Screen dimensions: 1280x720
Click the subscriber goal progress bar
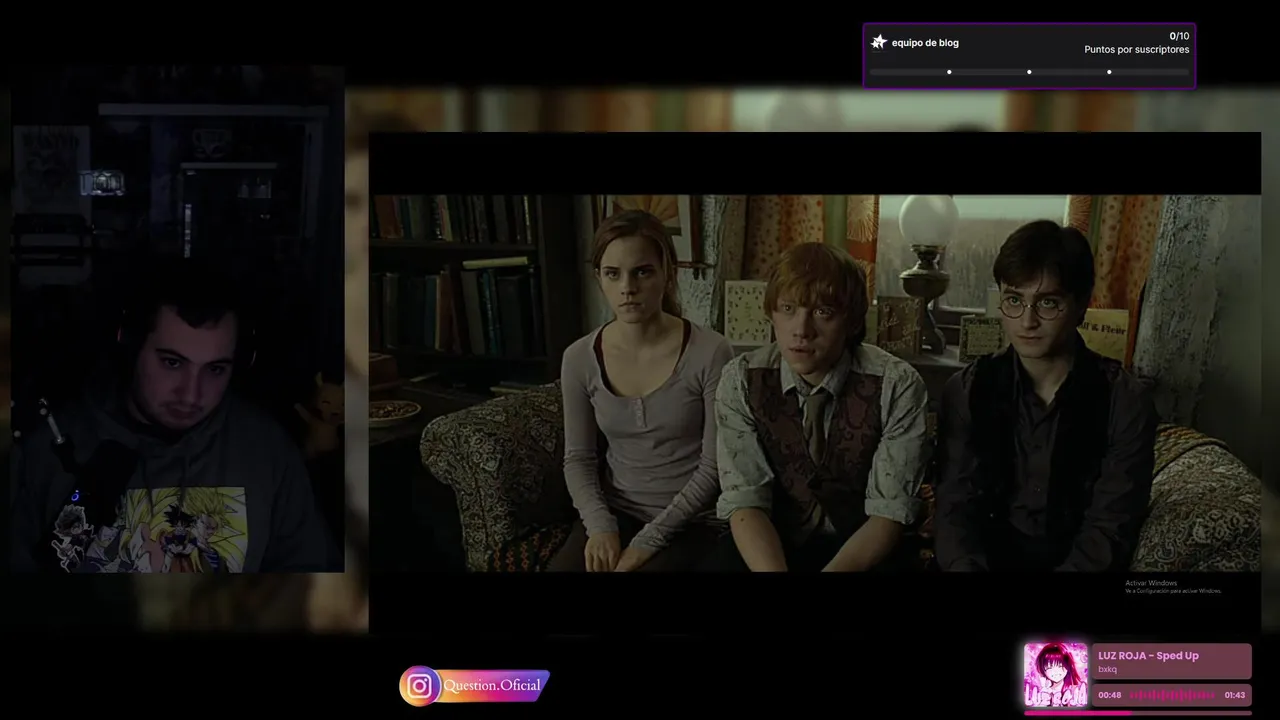click(x=1029, y=72)
